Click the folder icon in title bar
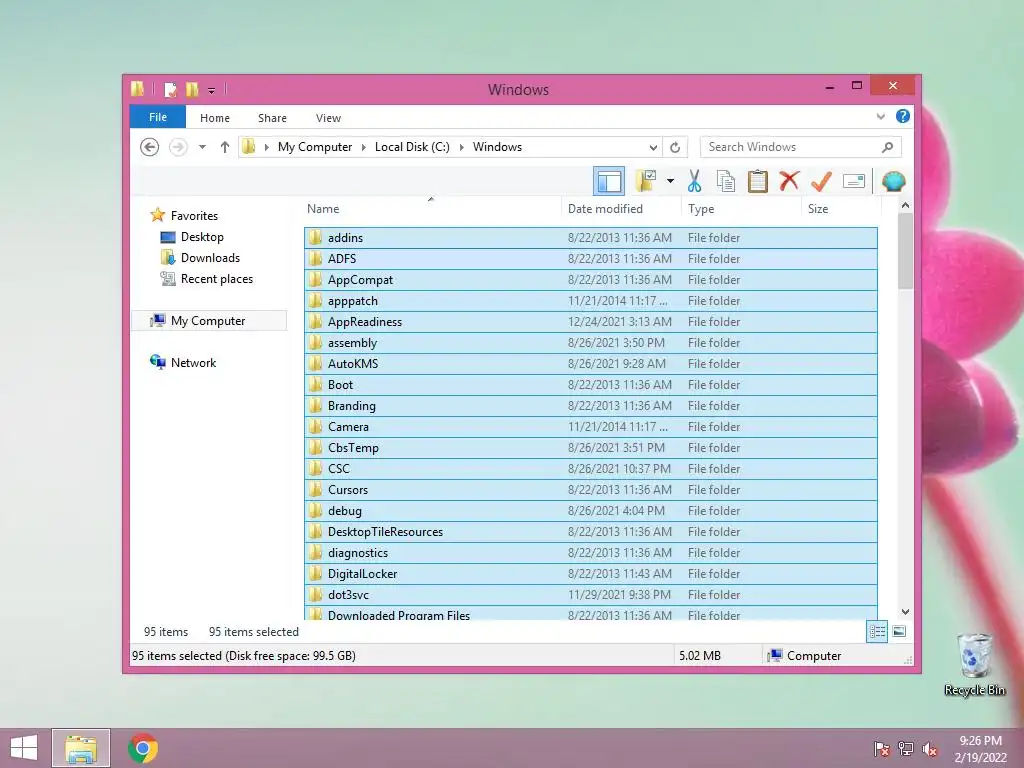1024x768 pixels. pyautogui.click(x=137, y=88)
